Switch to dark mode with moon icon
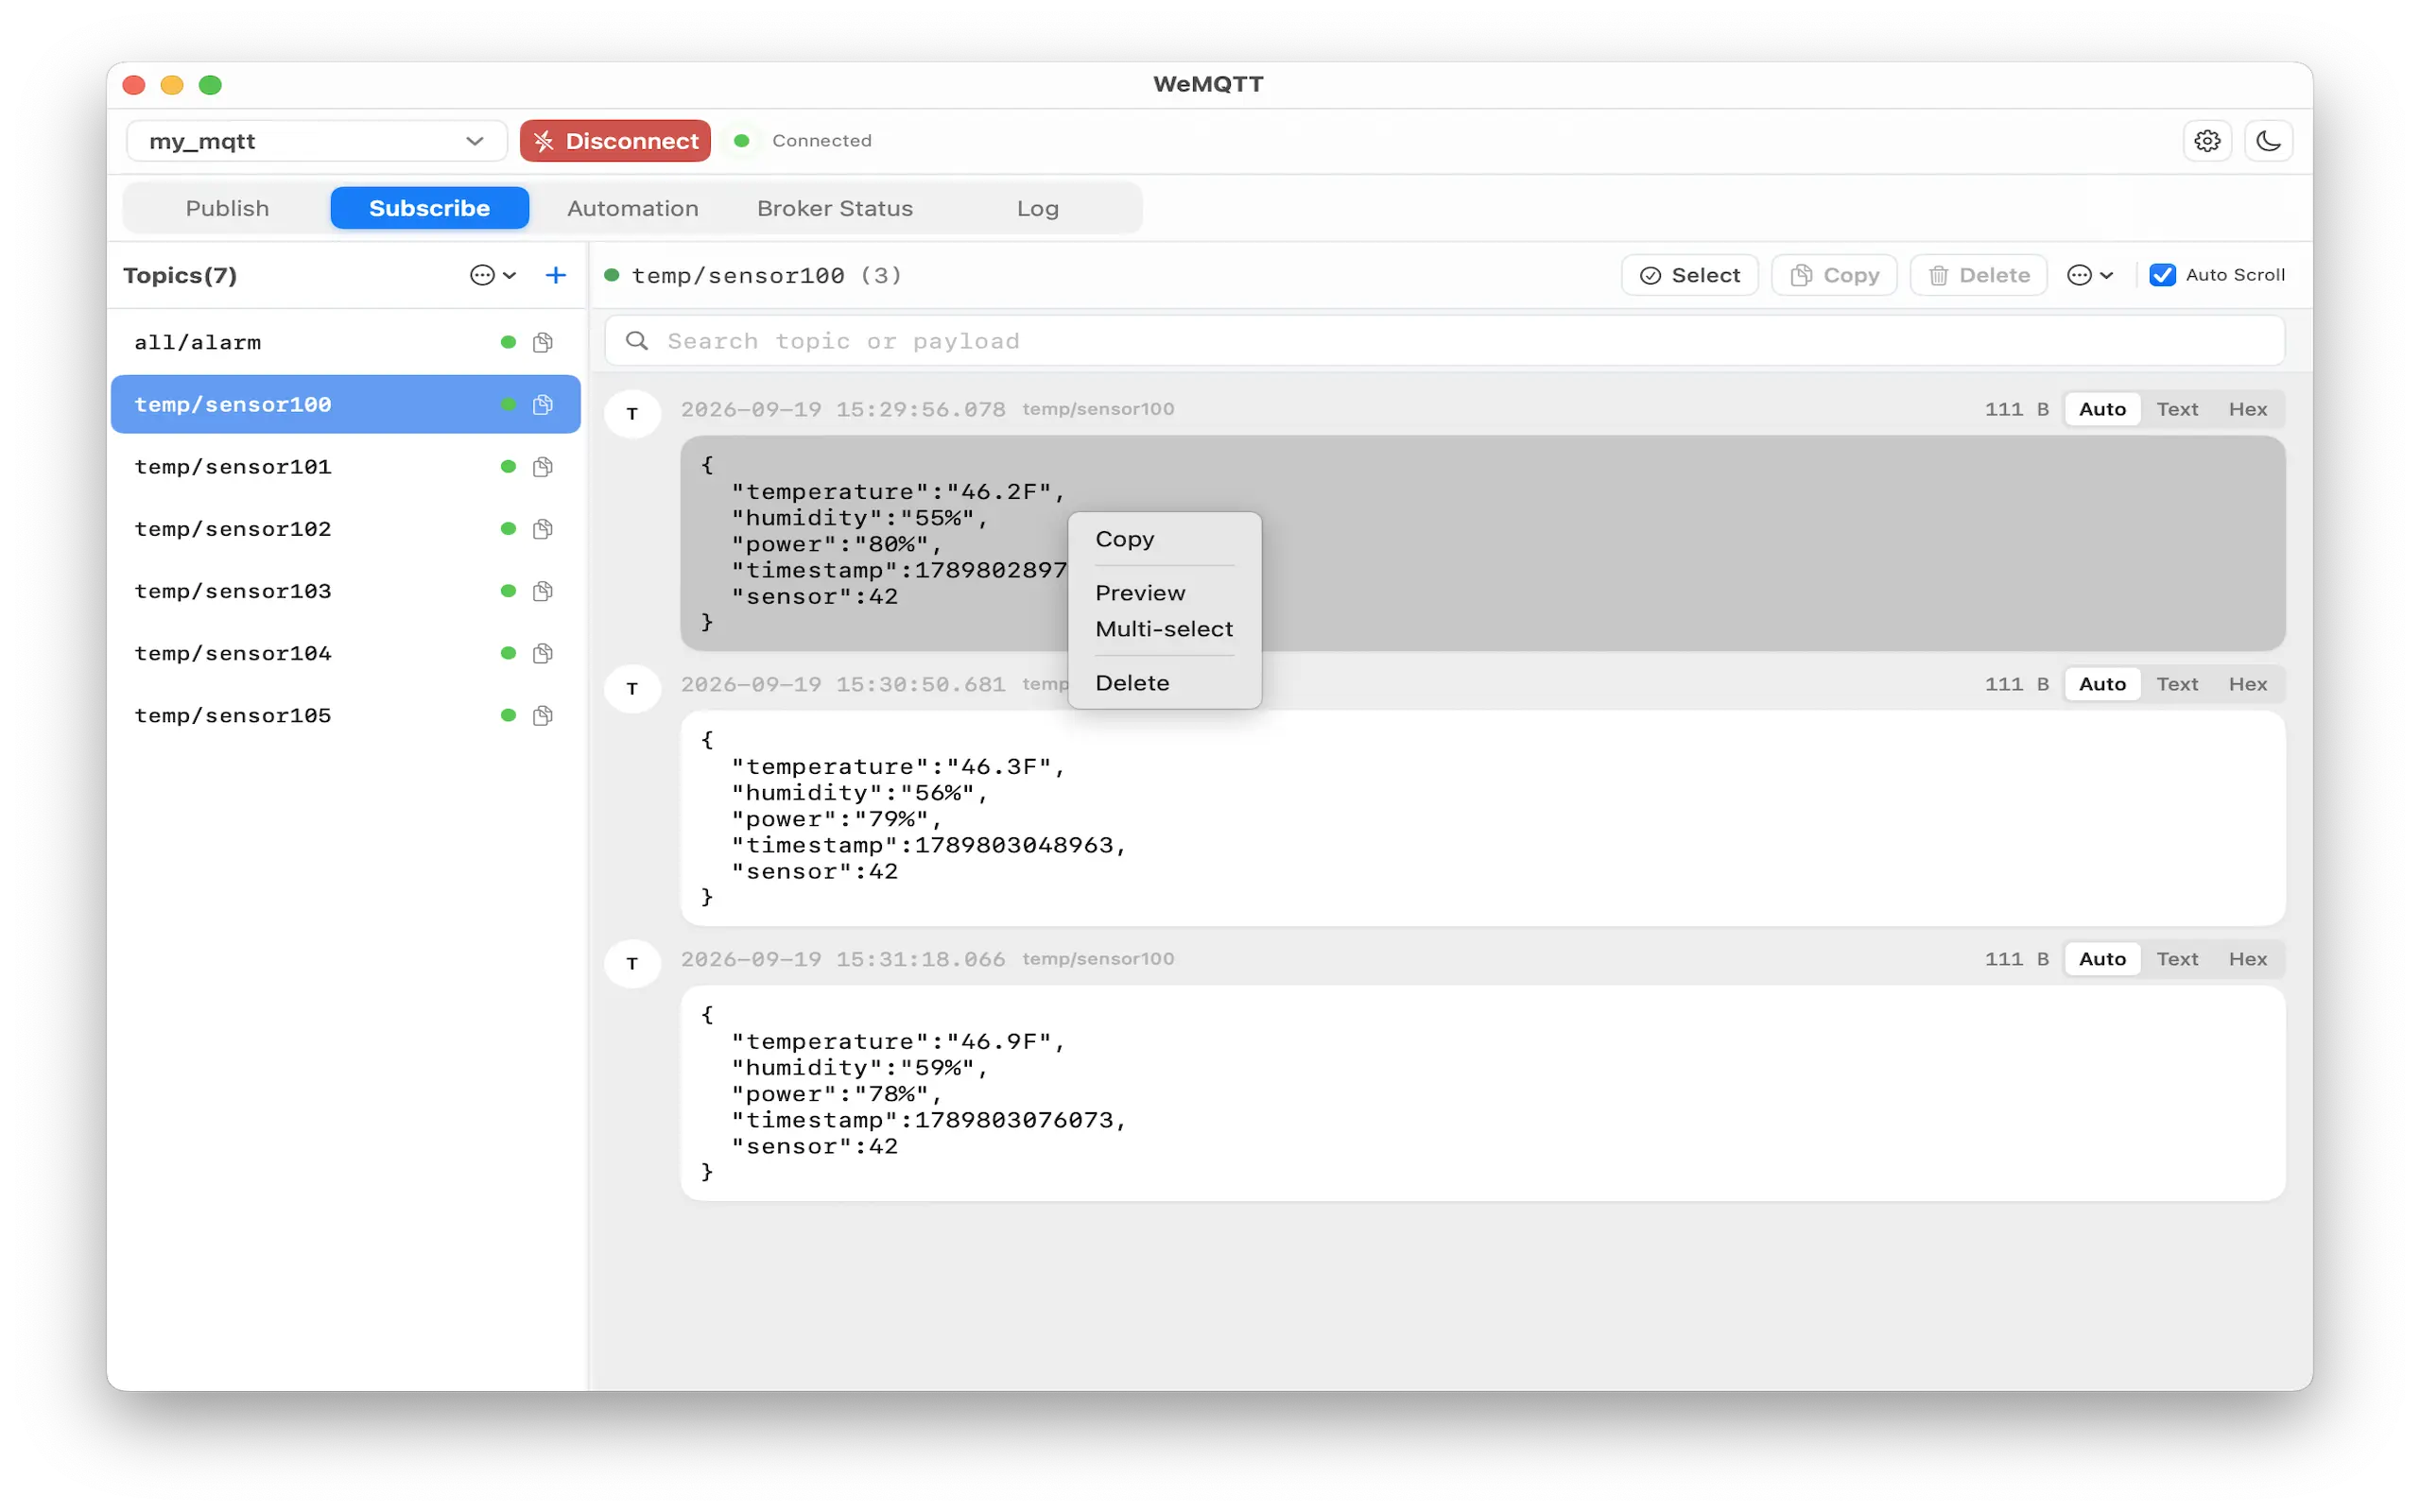The width and height of the screenshot is (2420, 1512). point(2268,141)
